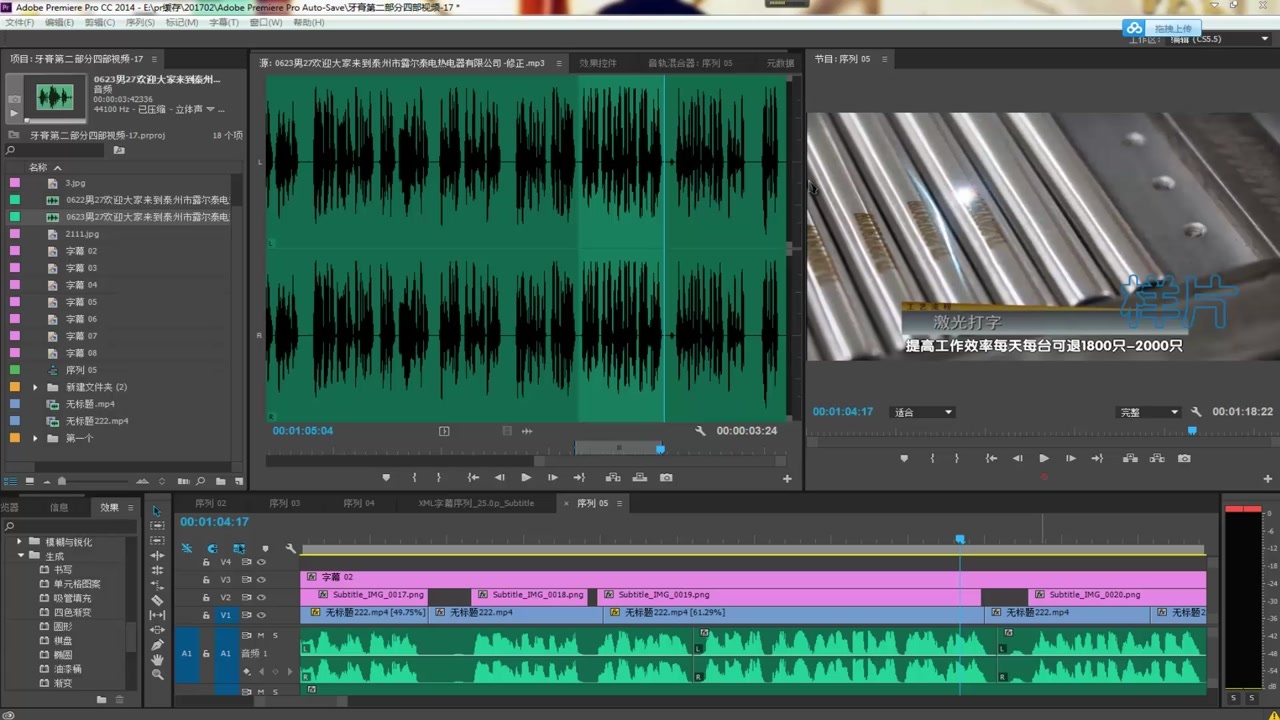
Task: Go to In point in program monitor
Action: (x=991, y=458)
